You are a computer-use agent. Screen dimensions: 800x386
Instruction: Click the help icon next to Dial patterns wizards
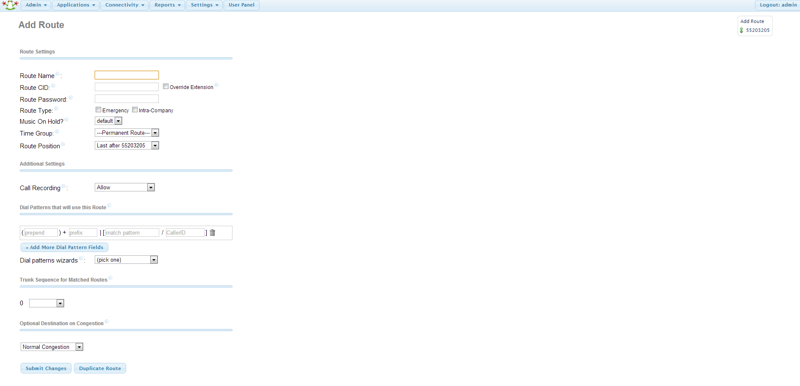81,259
